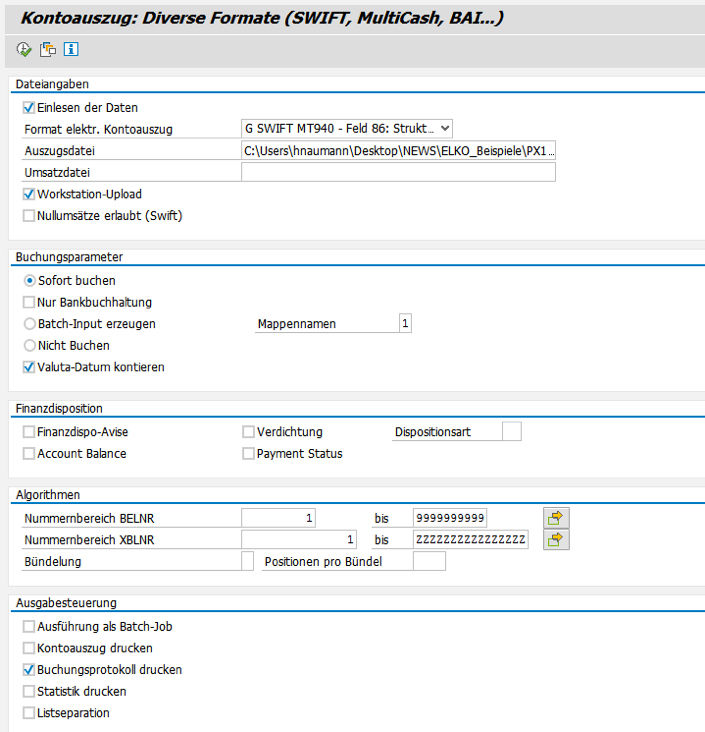
Task: Enable Nullumsätze erlaubt (Swift)
Action: (x=29, y=215)
